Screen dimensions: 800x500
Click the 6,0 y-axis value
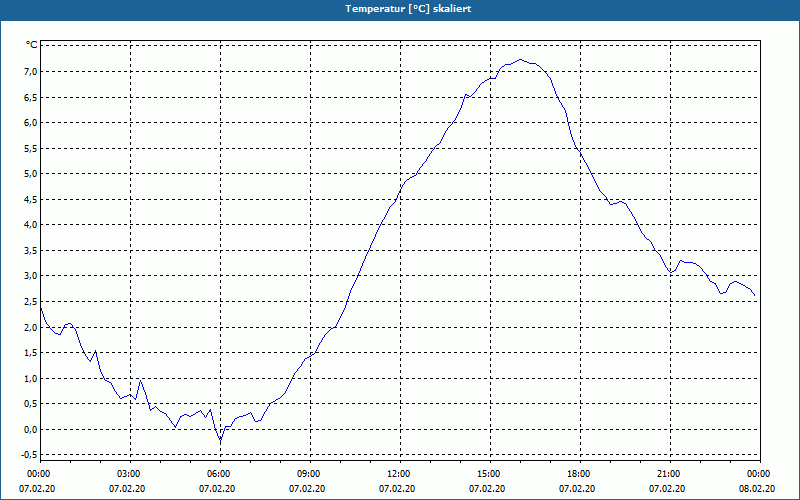click(31, 122)
